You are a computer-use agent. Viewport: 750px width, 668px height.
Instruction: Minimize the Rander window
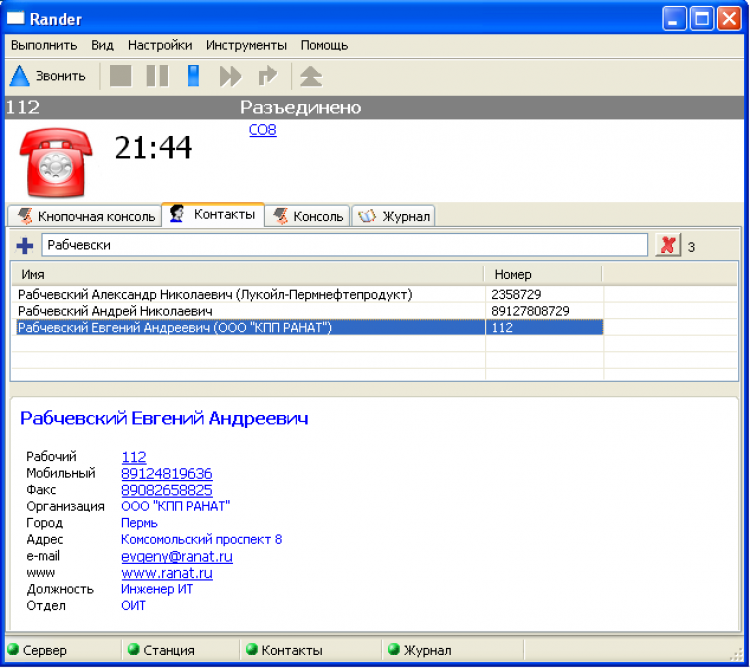pos(674,19)
